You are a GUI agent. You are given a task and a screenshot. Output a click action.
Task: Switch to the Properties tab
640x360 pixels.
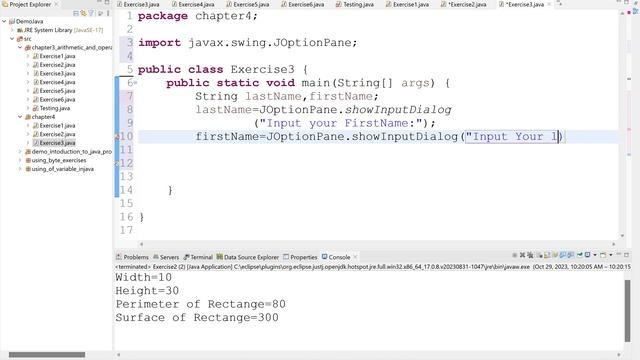coord(300,257)
